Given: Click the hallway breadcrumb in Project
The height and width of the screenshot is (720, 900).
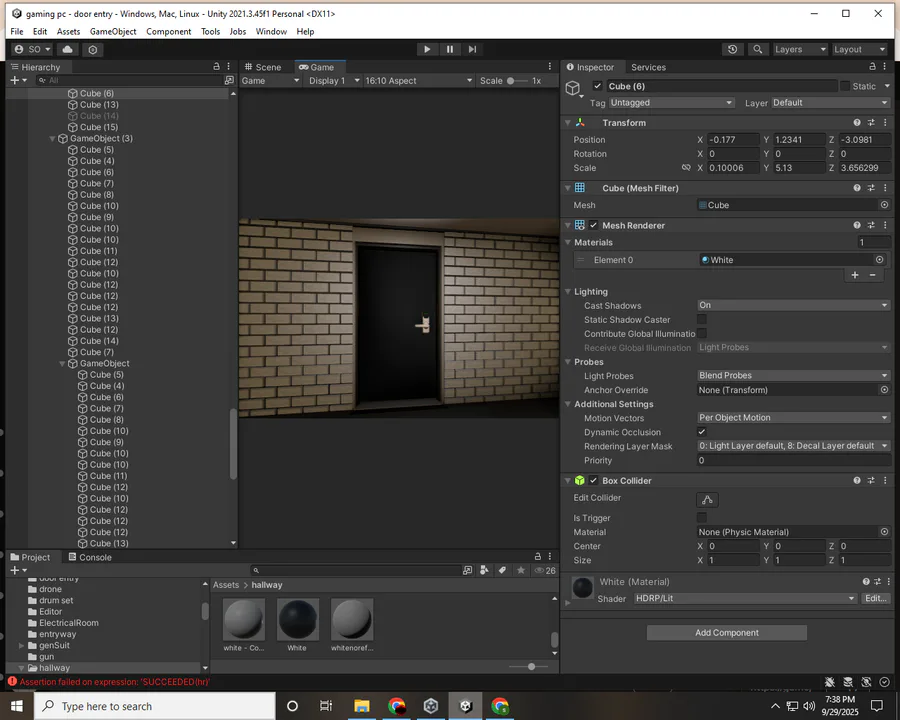Looking at the screenshot, I should (x=267, y=584).
